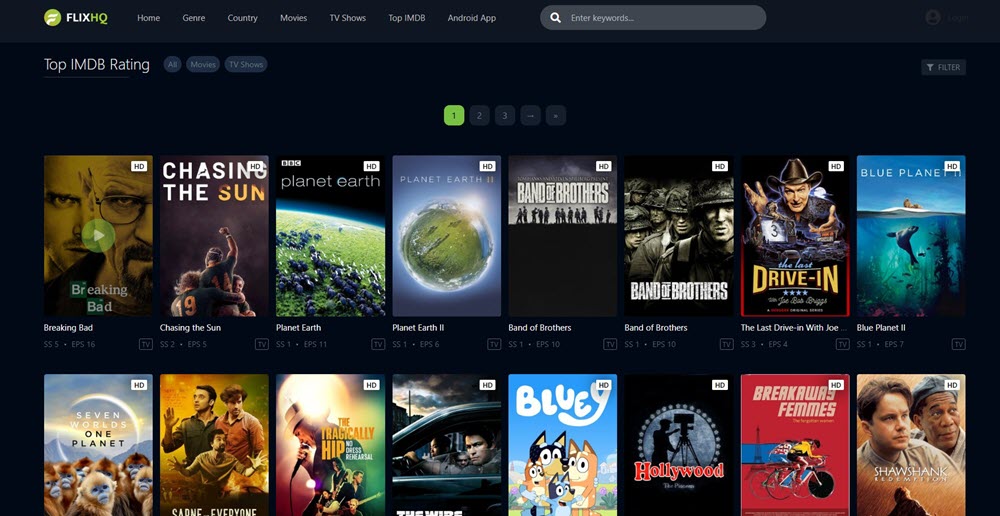Click TV badge under Chasing the Sun
This screenshot has width=1000, height=516.
[x=262, y=344]
